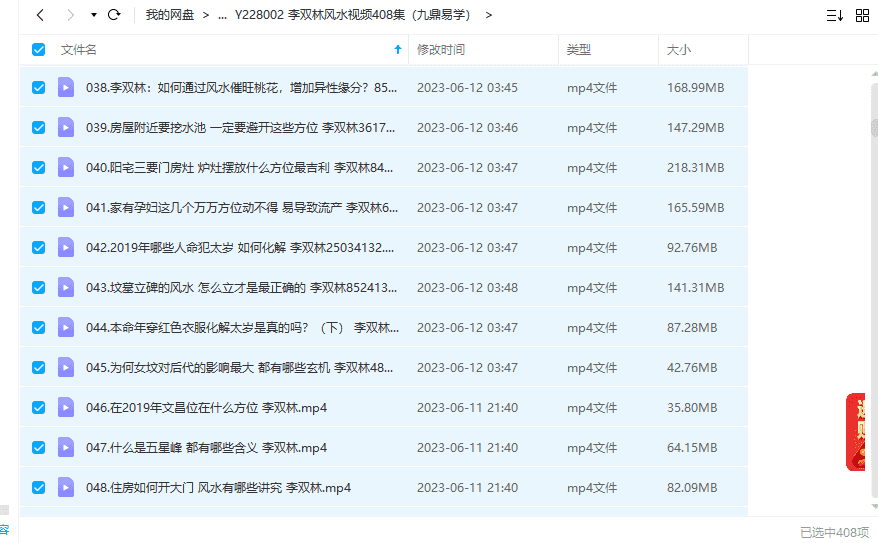
Task: Open file 048.住房如何开大门 风水有哪些讲究
Action: (x=218, y=488)
